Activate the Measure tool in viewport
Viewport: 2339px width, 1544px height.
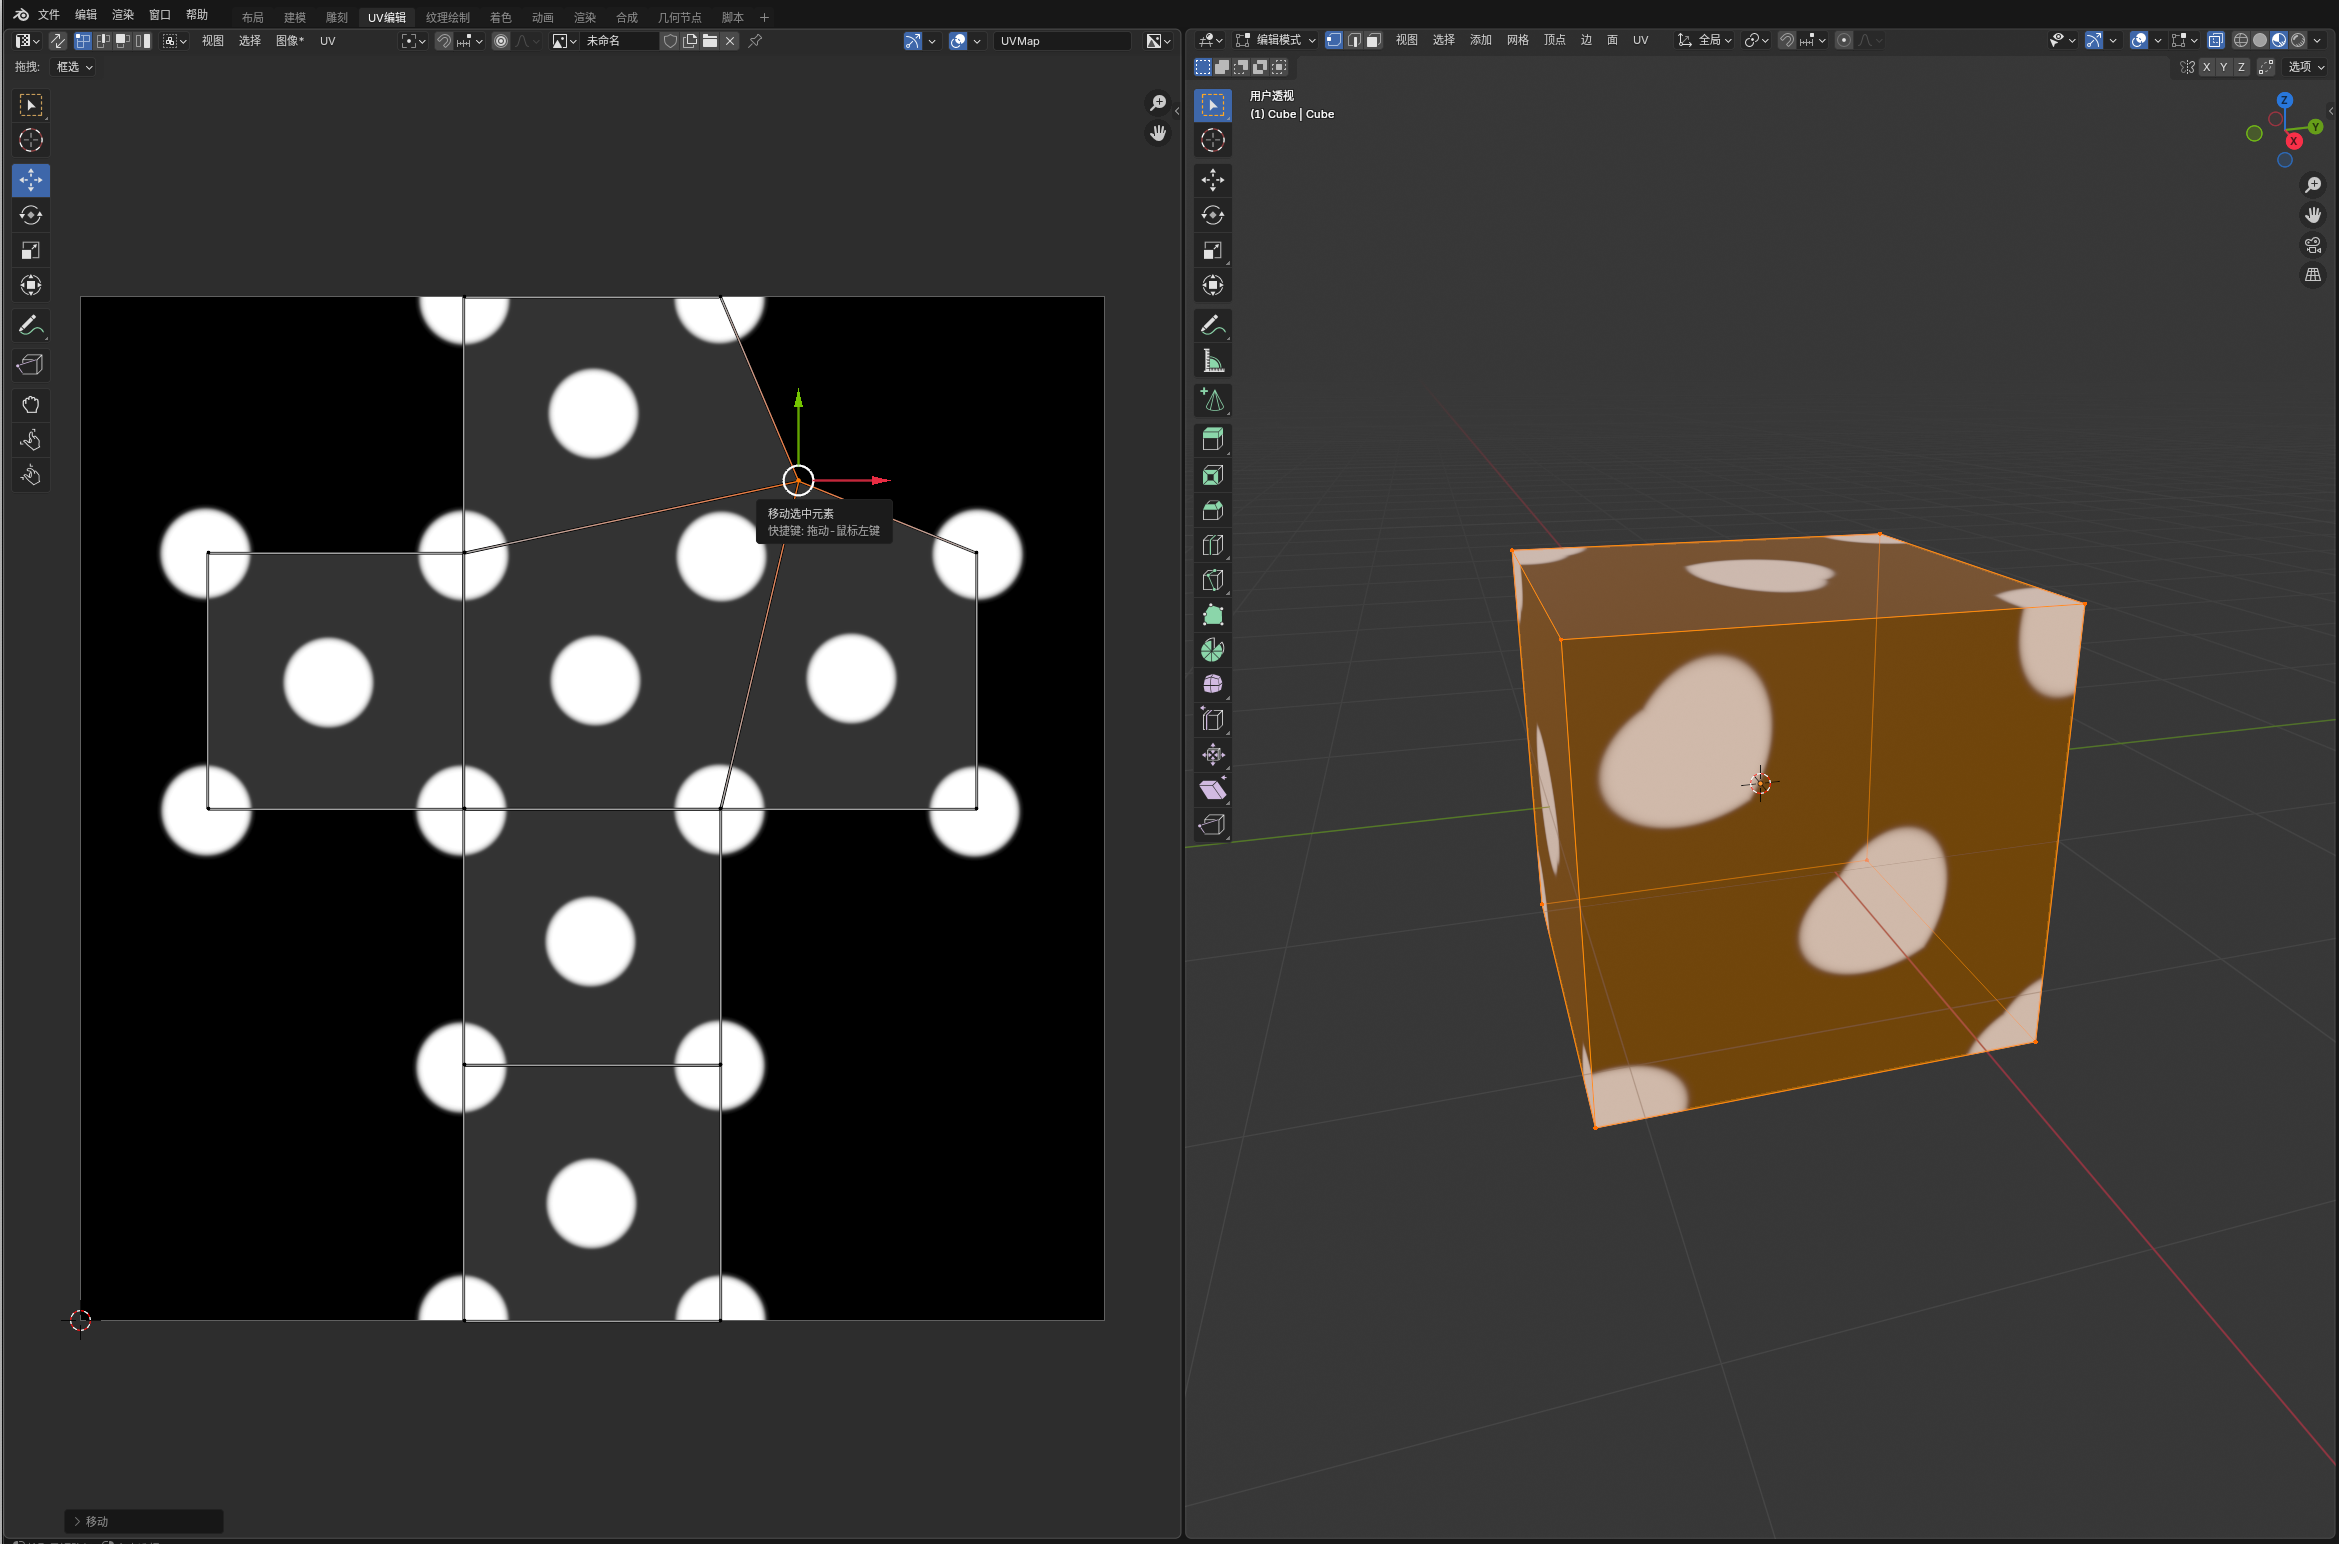click(x=1212, y=361)
